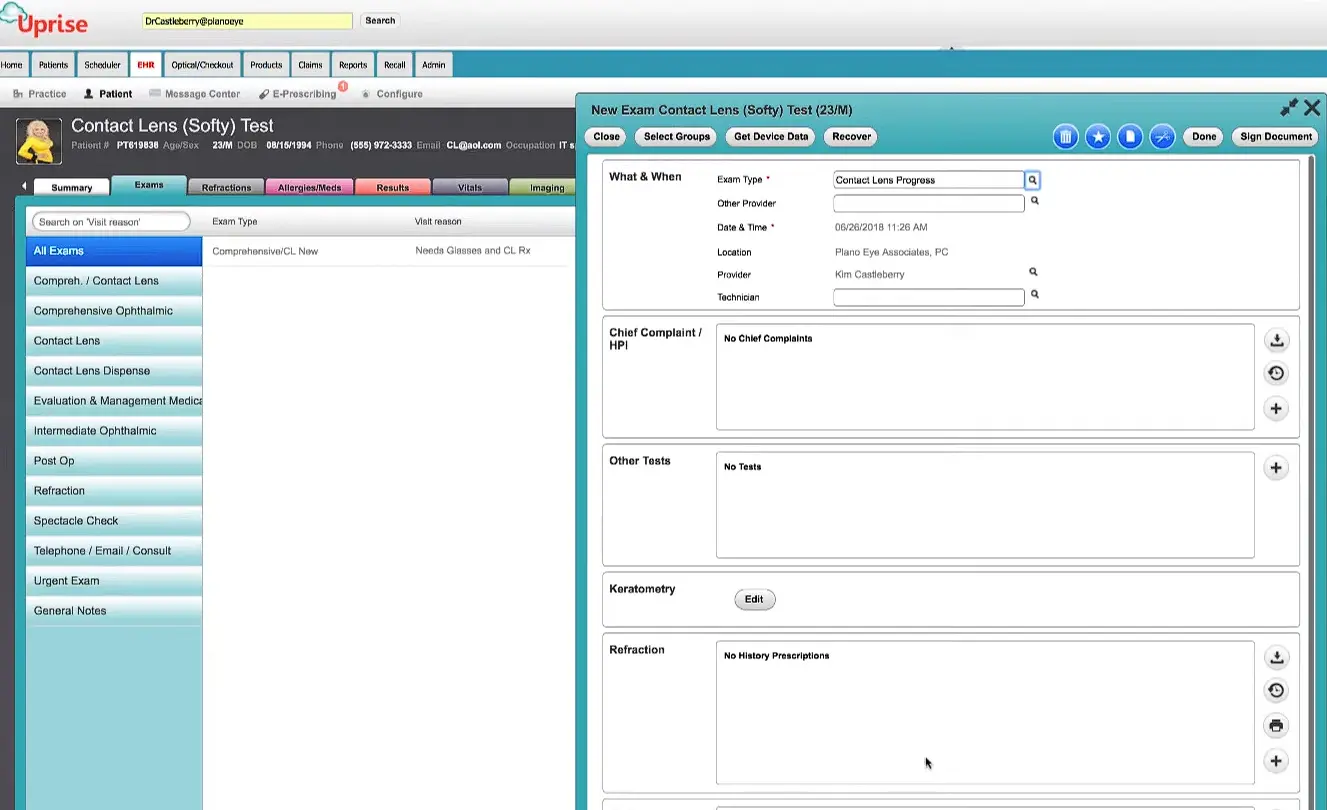Open the EHR menu item
This screenshot has height=810, width=1327.
pyautogui.click(x=146, y=64)
